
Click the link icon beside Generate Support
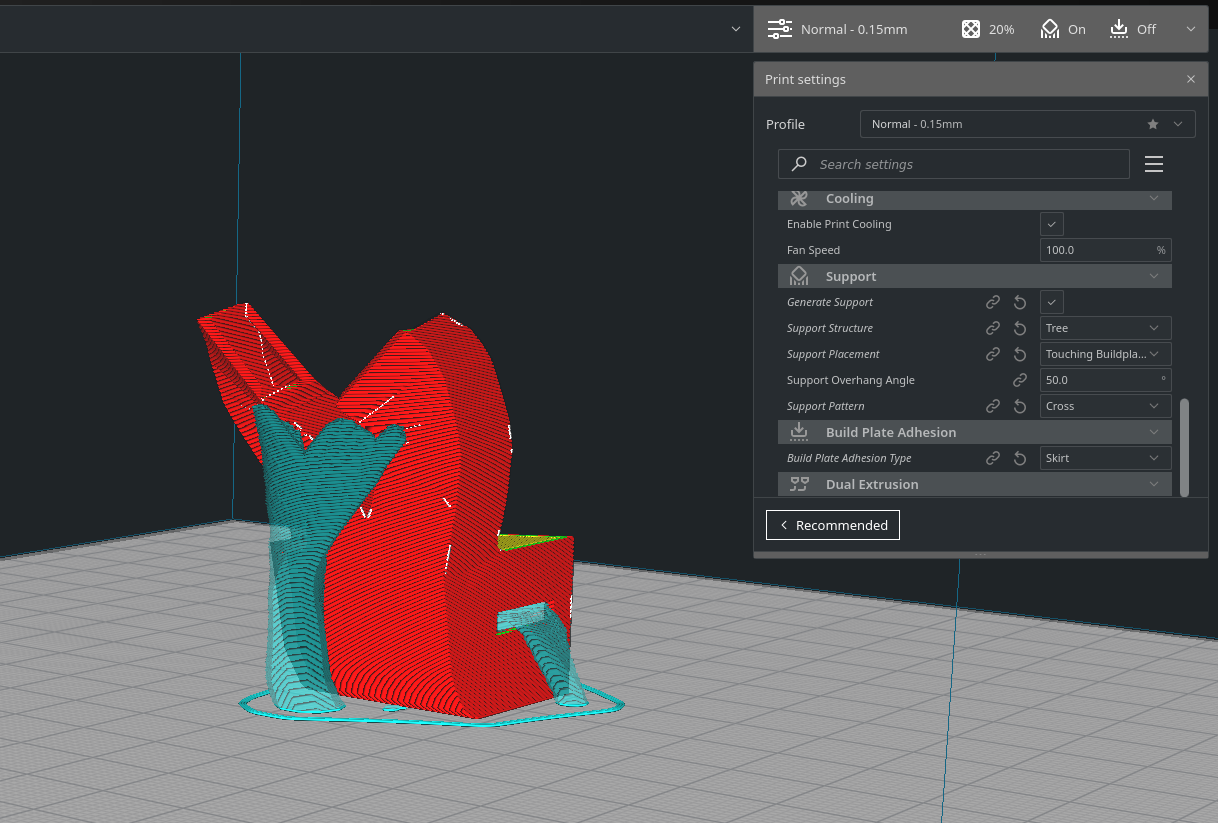point(992,302)
